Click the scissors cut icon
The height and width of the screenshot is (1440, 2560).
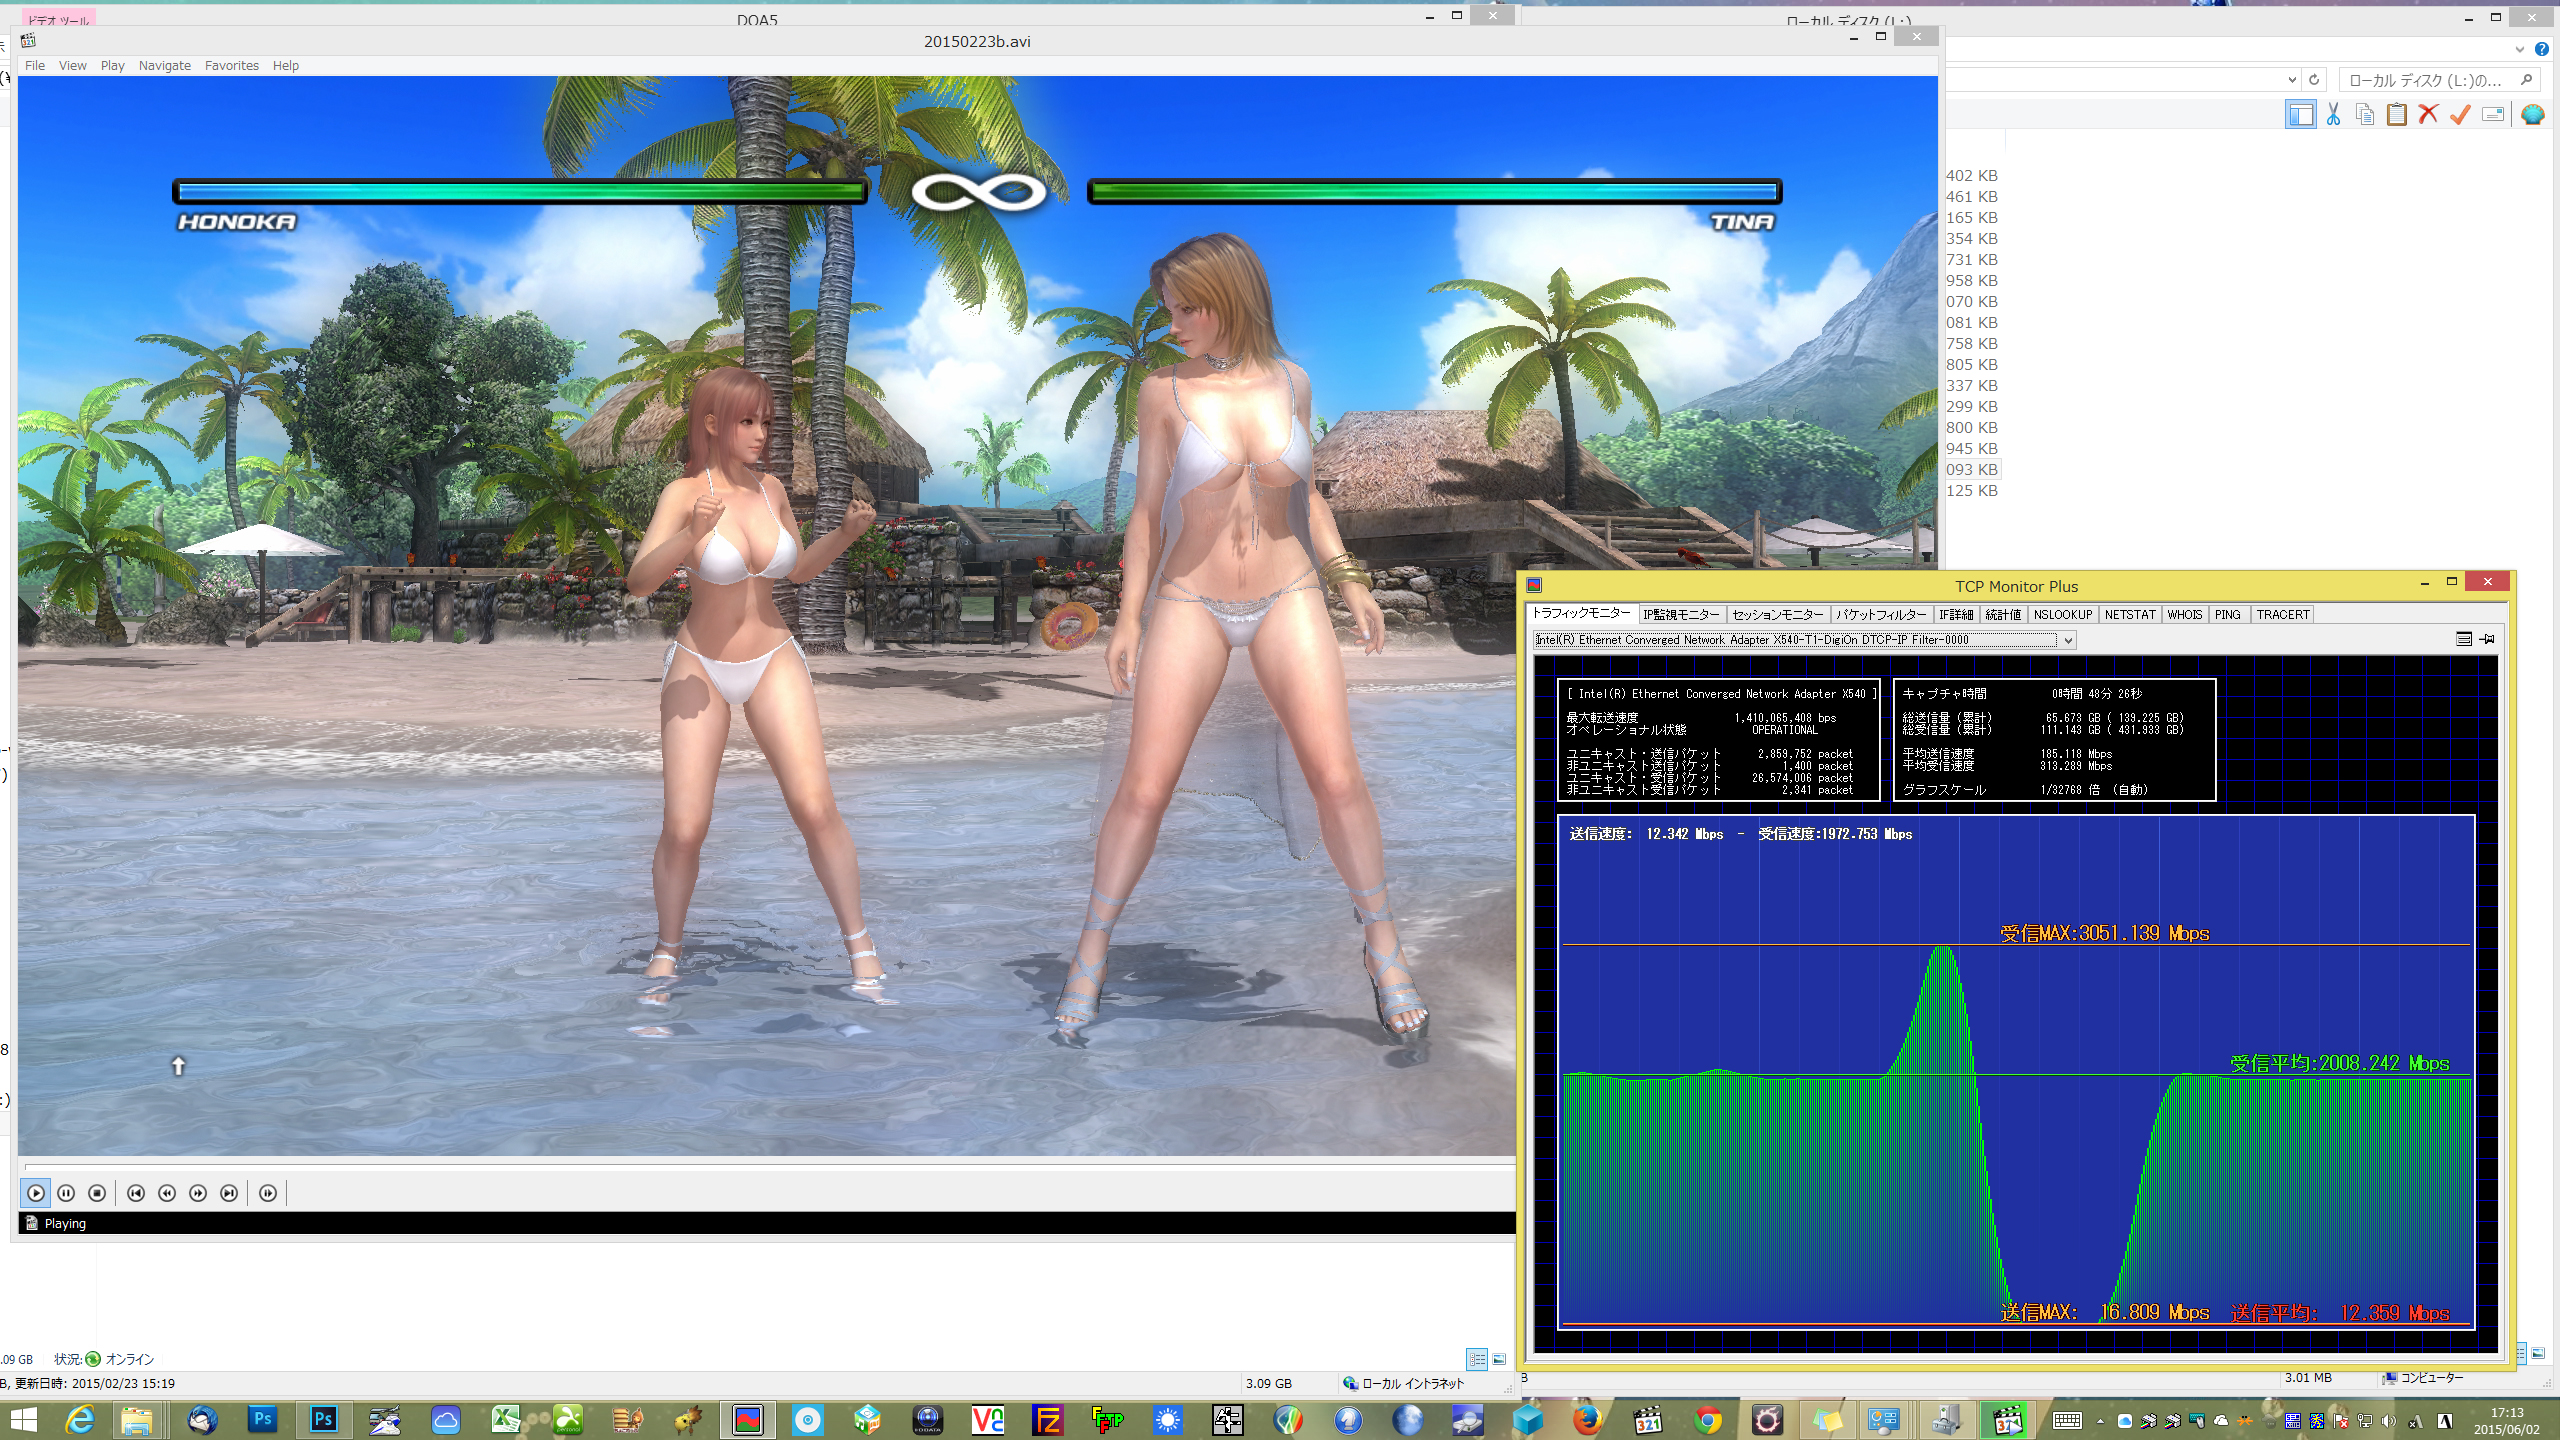coord(2333,114)
